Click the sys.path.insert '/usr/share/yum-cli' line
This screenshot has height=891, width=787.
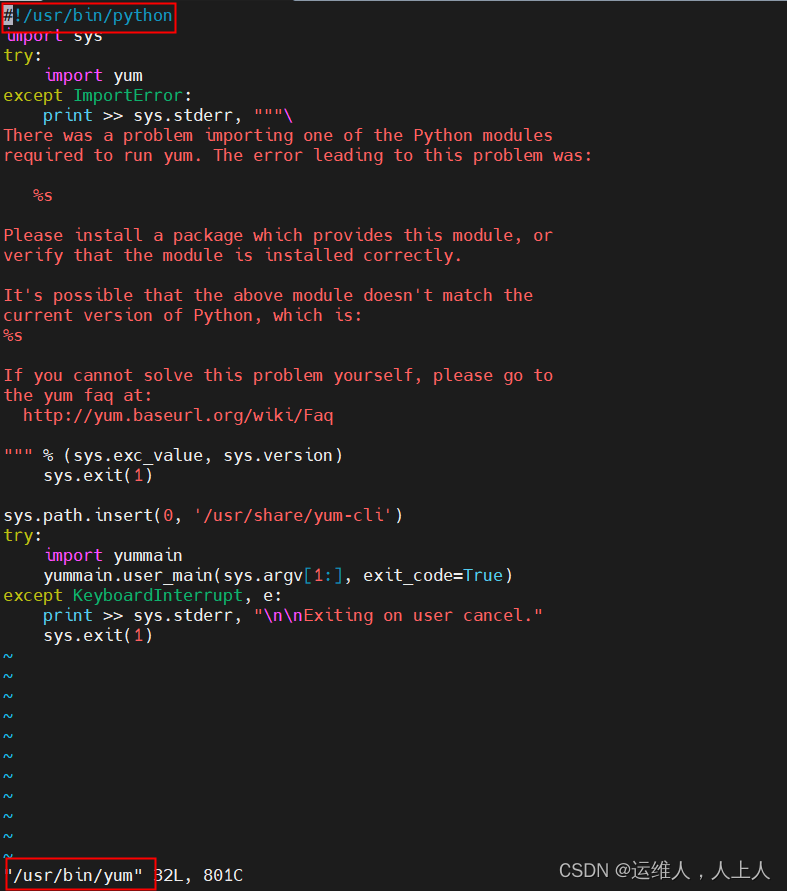[203, 515]
